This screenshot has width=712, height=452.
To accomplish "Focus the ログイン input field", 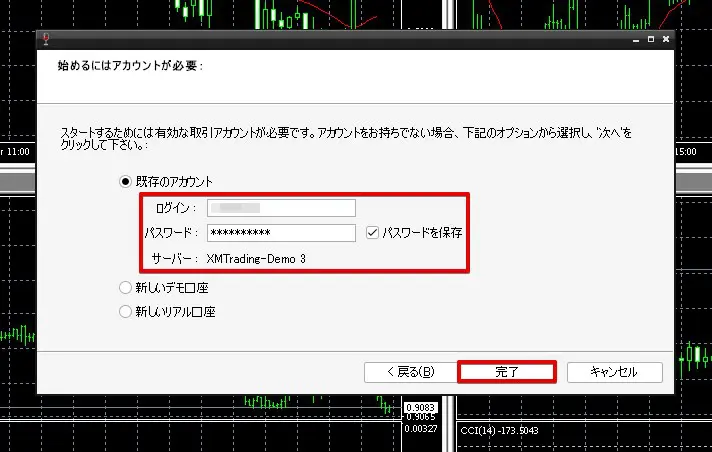I will [281, 208].
